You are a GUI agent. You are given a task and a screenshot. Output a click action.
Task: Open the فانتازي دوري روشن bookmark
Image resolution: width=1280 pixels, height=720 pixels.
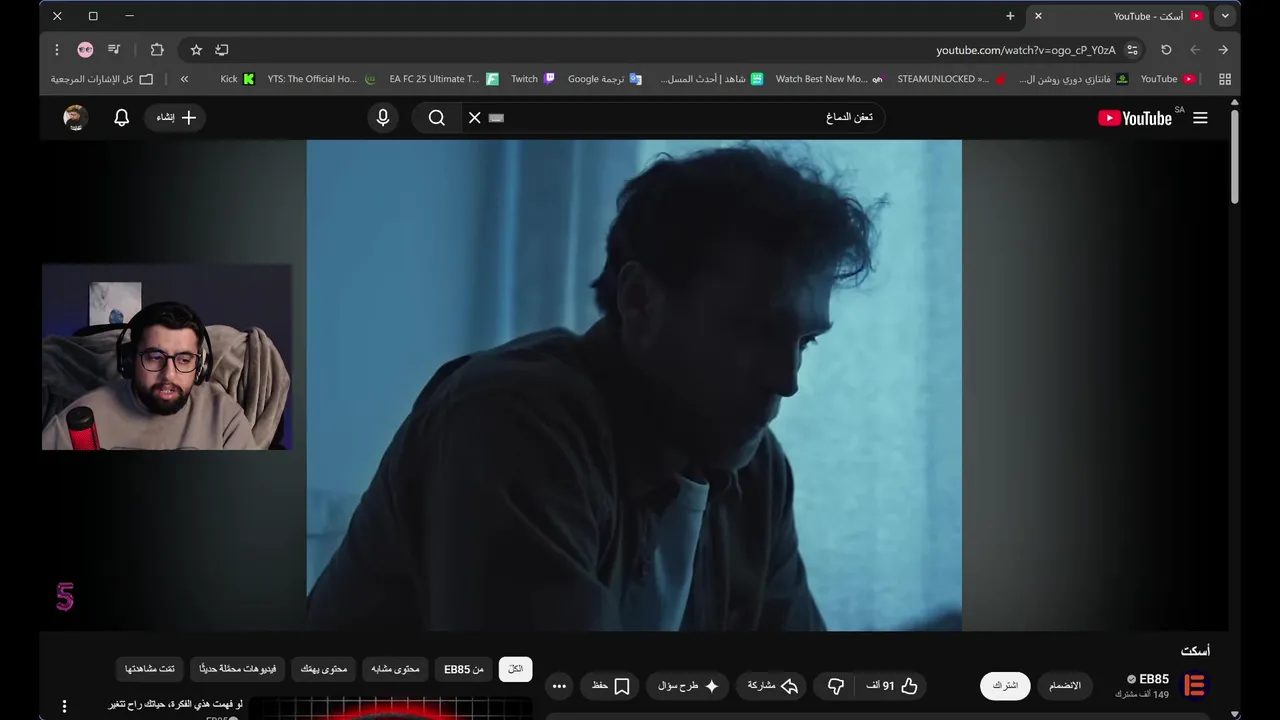pyautogui.click(x=1074, y=79)
